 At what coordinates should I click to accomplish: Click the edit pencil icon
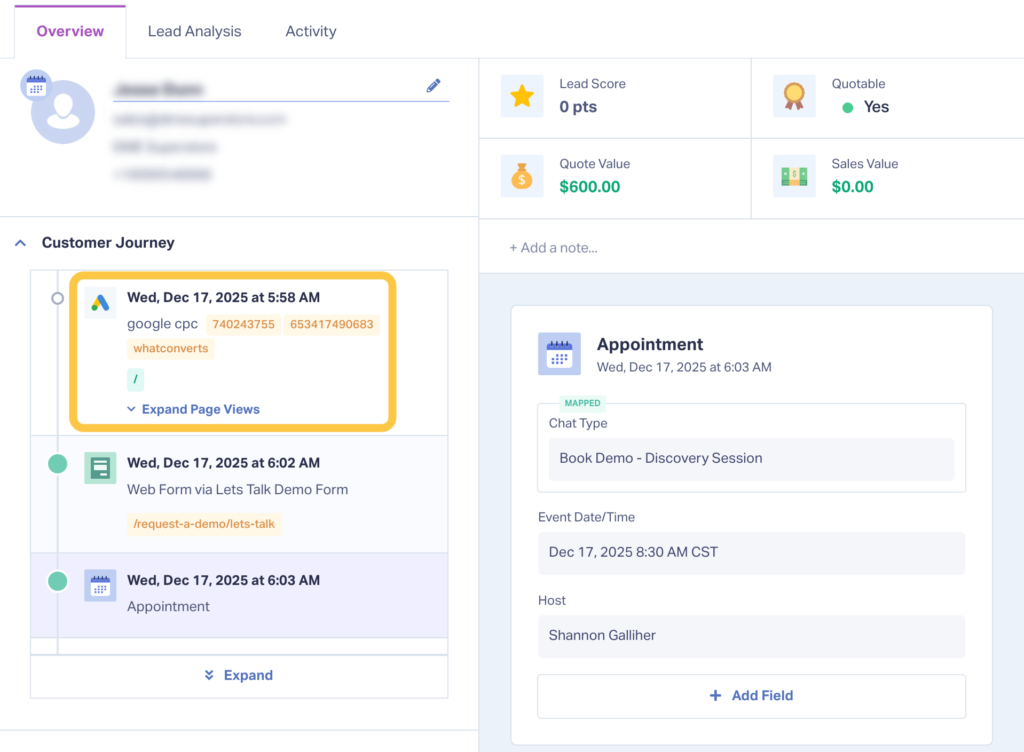point(433,87)
